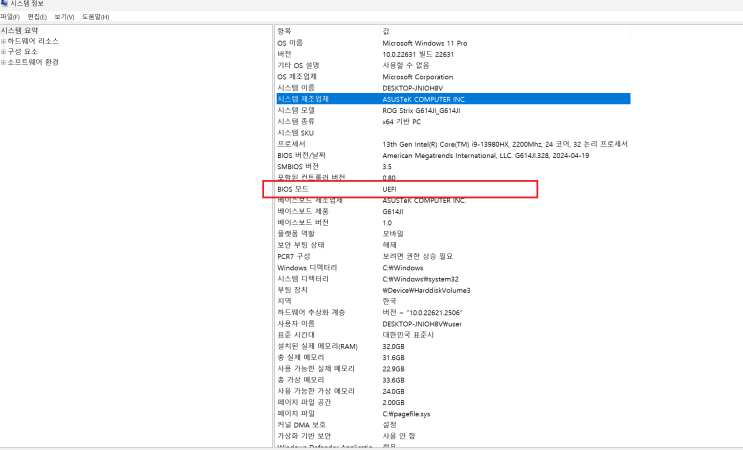
Task: Select the 베이스보드 버전 row
Action: click(x=453, y=223)
